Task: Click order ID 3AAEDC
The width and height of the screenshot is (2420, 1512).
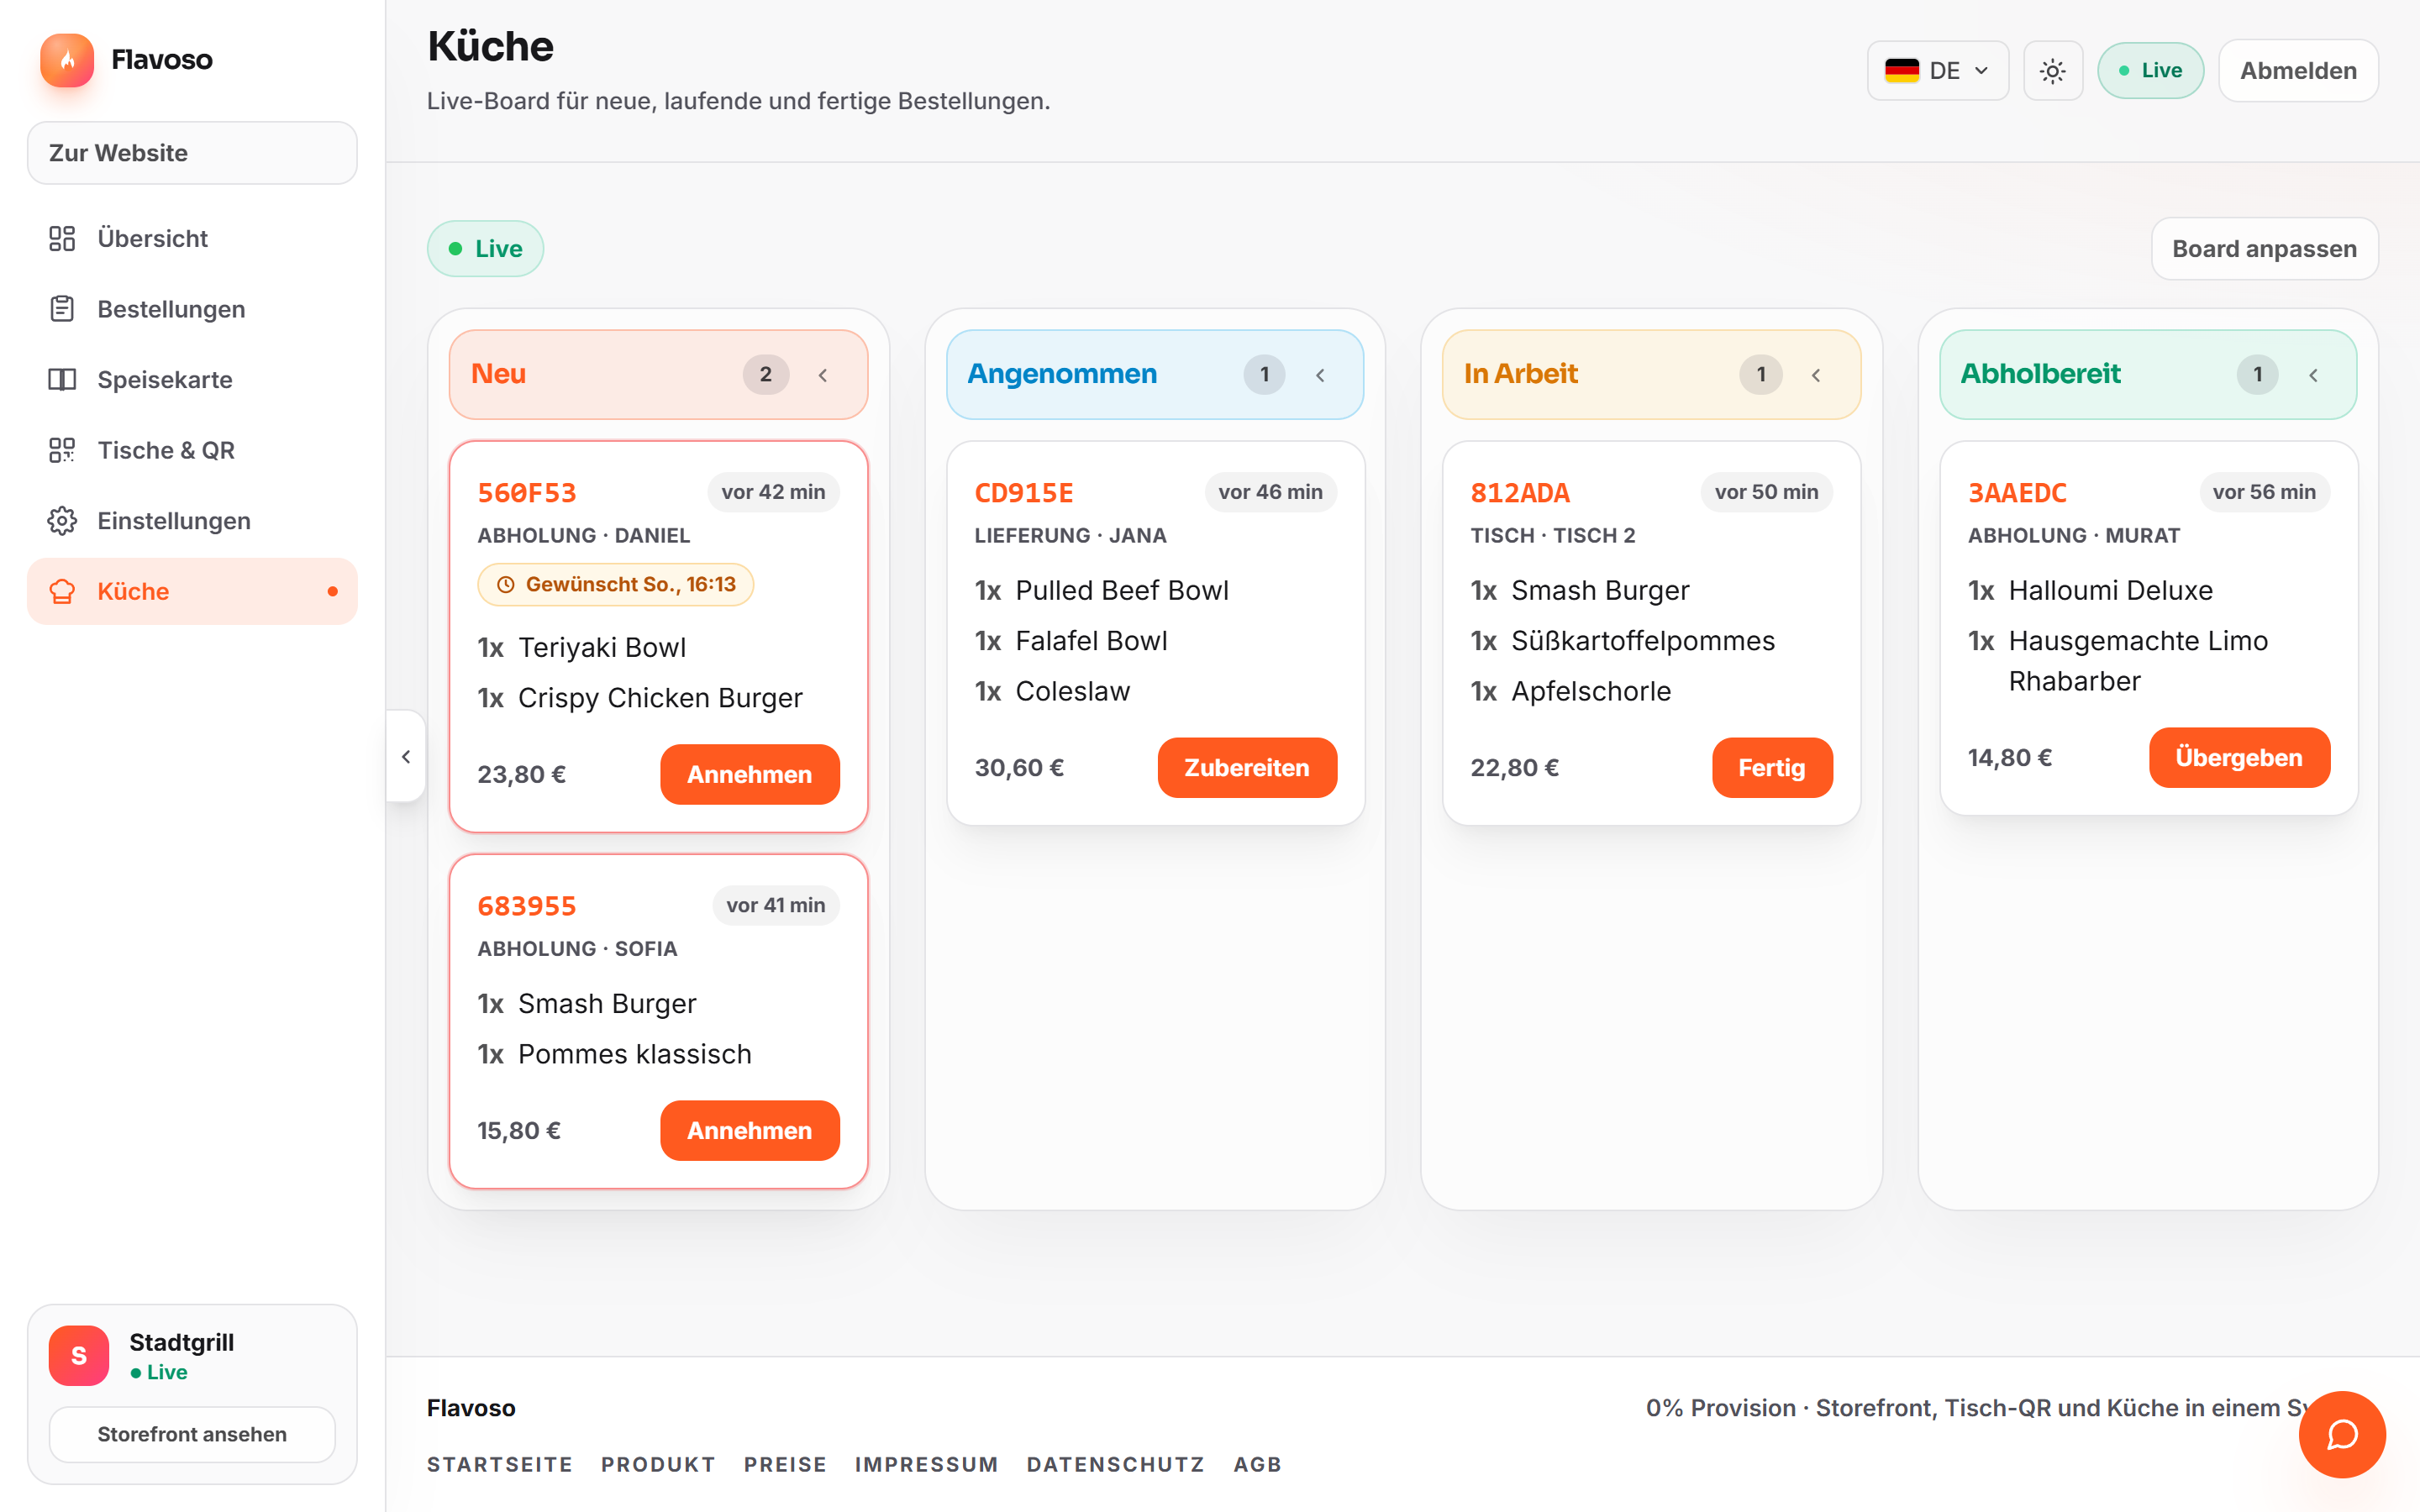Action: [x=2017, y=493]
